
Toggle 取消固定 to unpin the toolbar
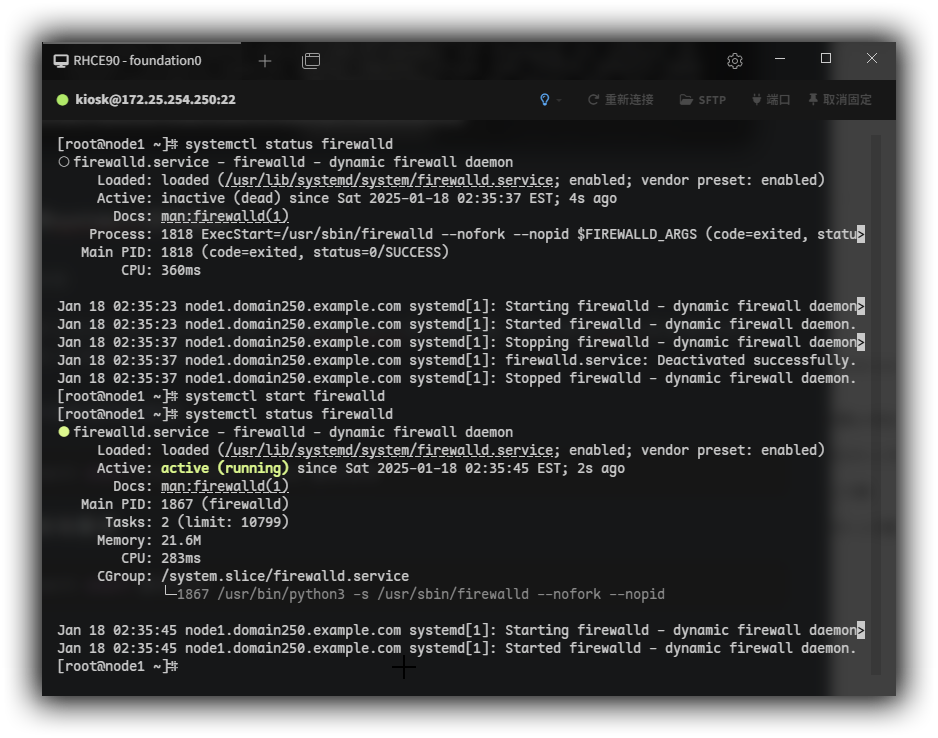[840, 100]
